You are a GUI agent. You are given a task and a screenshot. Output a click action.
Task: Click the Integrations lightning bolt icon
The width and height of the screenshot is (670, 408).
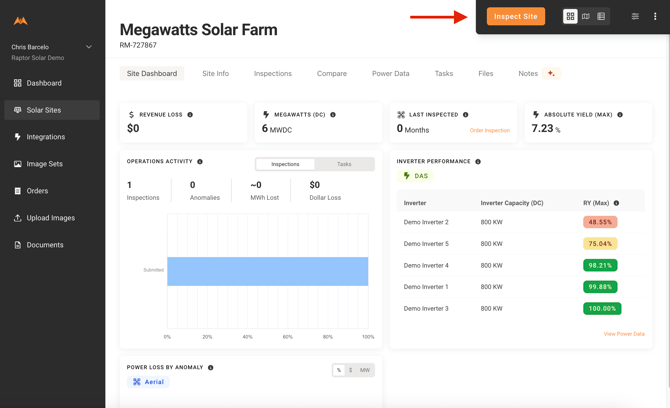18,137
